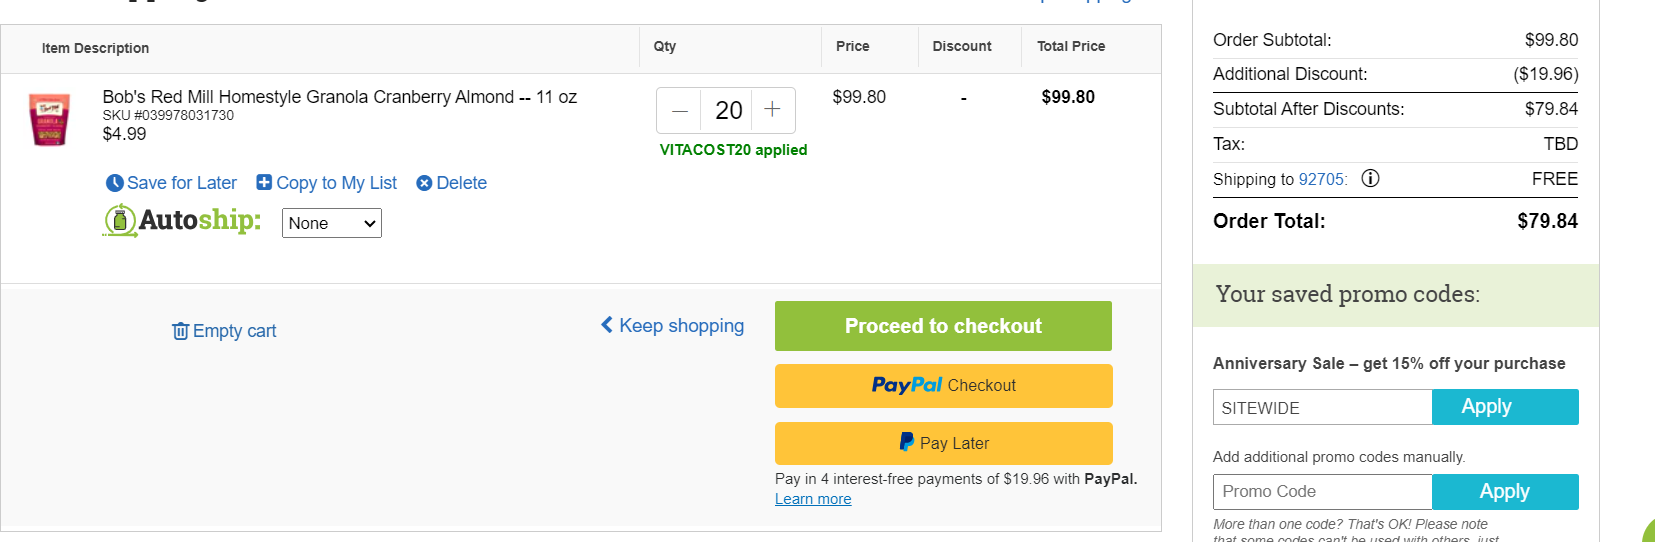Focus the Promo Code input field
Screen dimensions: 1655x542
1322,492
